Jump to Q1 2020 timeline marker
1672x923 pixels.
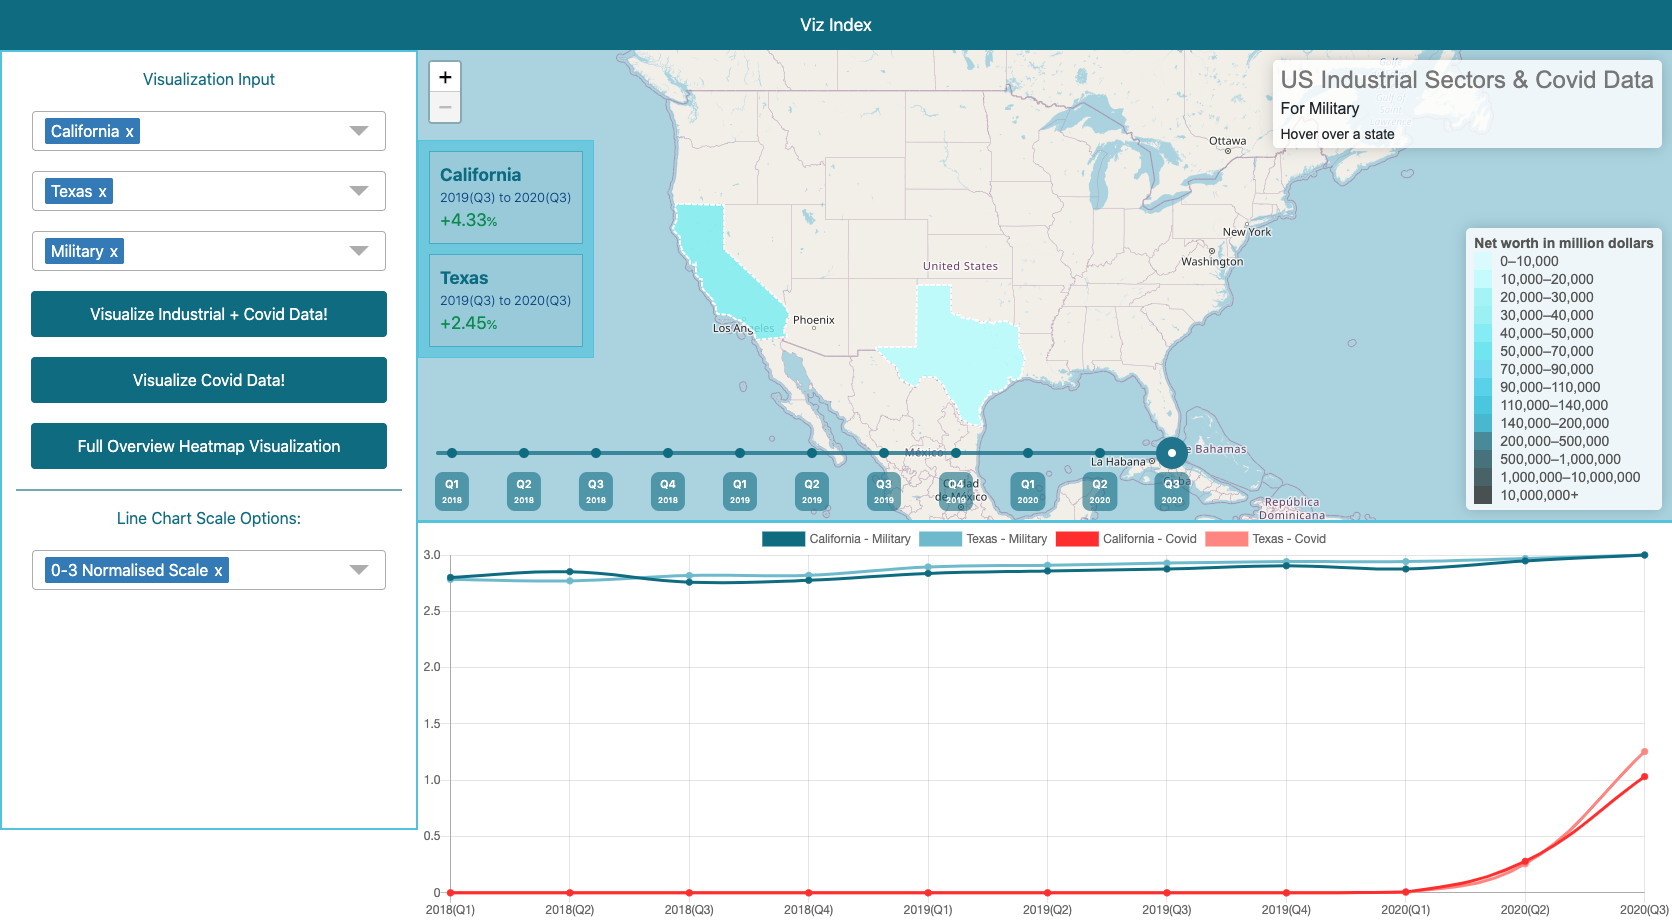click(1028, 491)
